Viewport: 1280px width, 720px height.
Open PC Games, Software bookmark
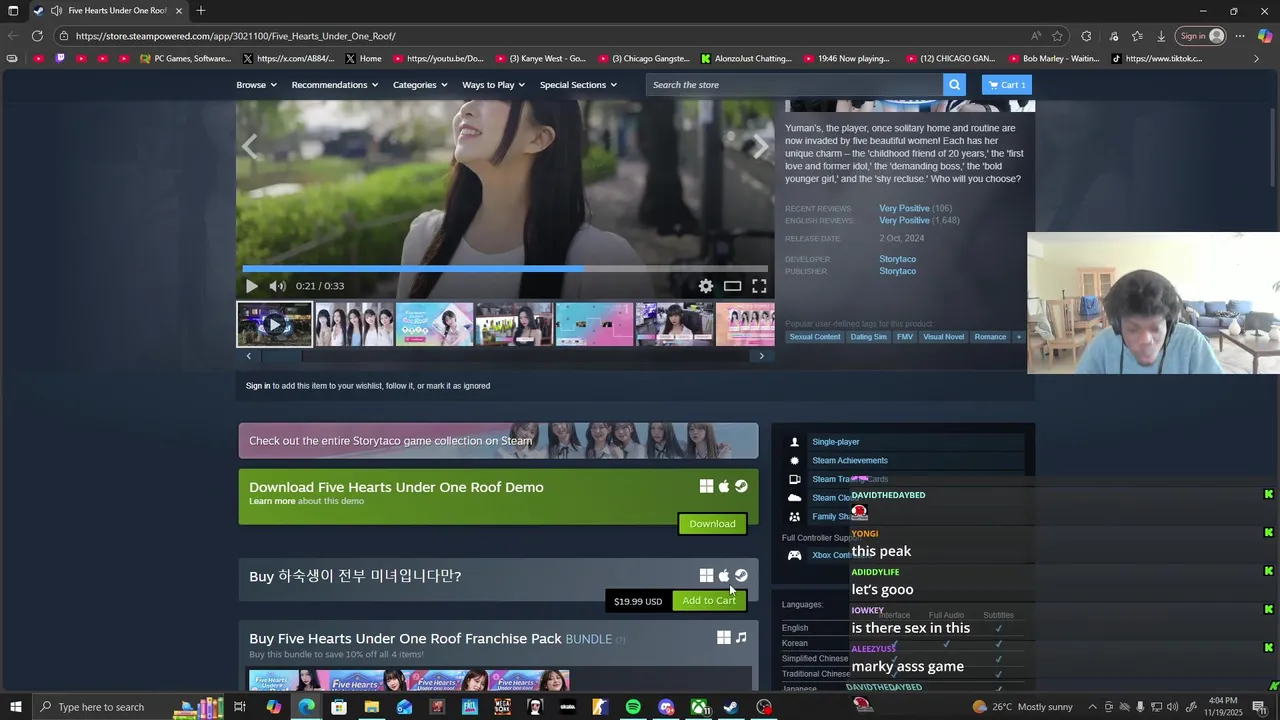click(x=186, y=59)
